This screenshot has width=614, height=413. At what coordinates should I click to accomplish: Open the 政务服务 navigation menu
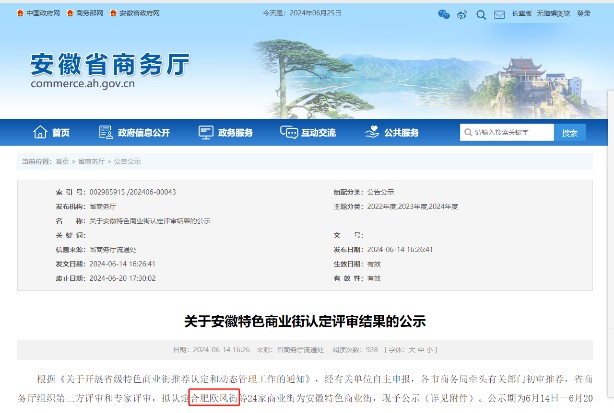coord(234,133)
